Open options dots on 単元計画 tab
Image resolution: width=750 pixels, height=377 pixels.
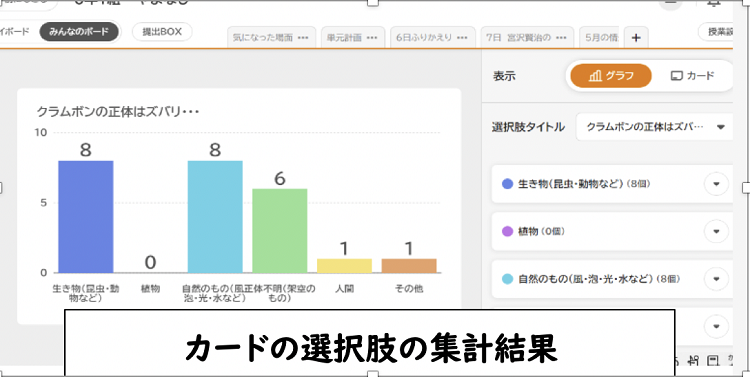tap(372, 38)
